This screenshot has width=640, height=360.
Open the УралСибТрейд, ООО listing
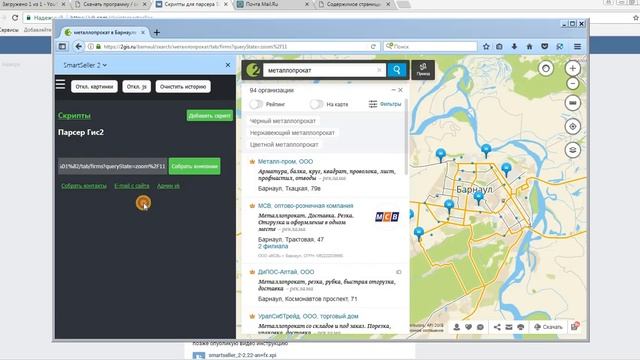click(308, 316)
